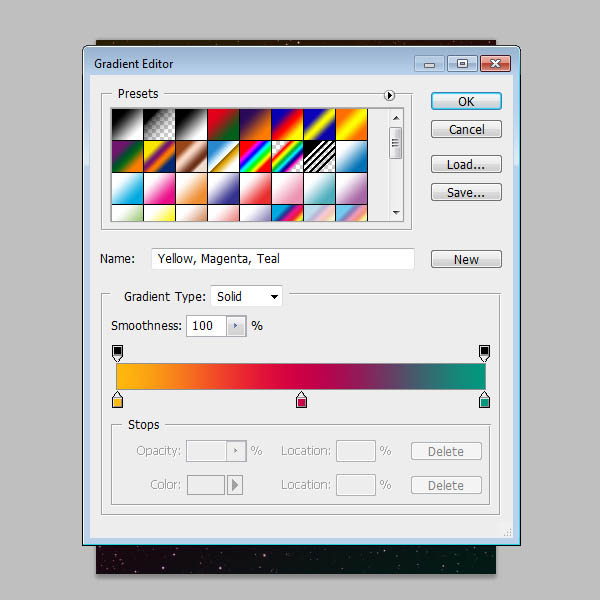Select the teal color stop

484,400
